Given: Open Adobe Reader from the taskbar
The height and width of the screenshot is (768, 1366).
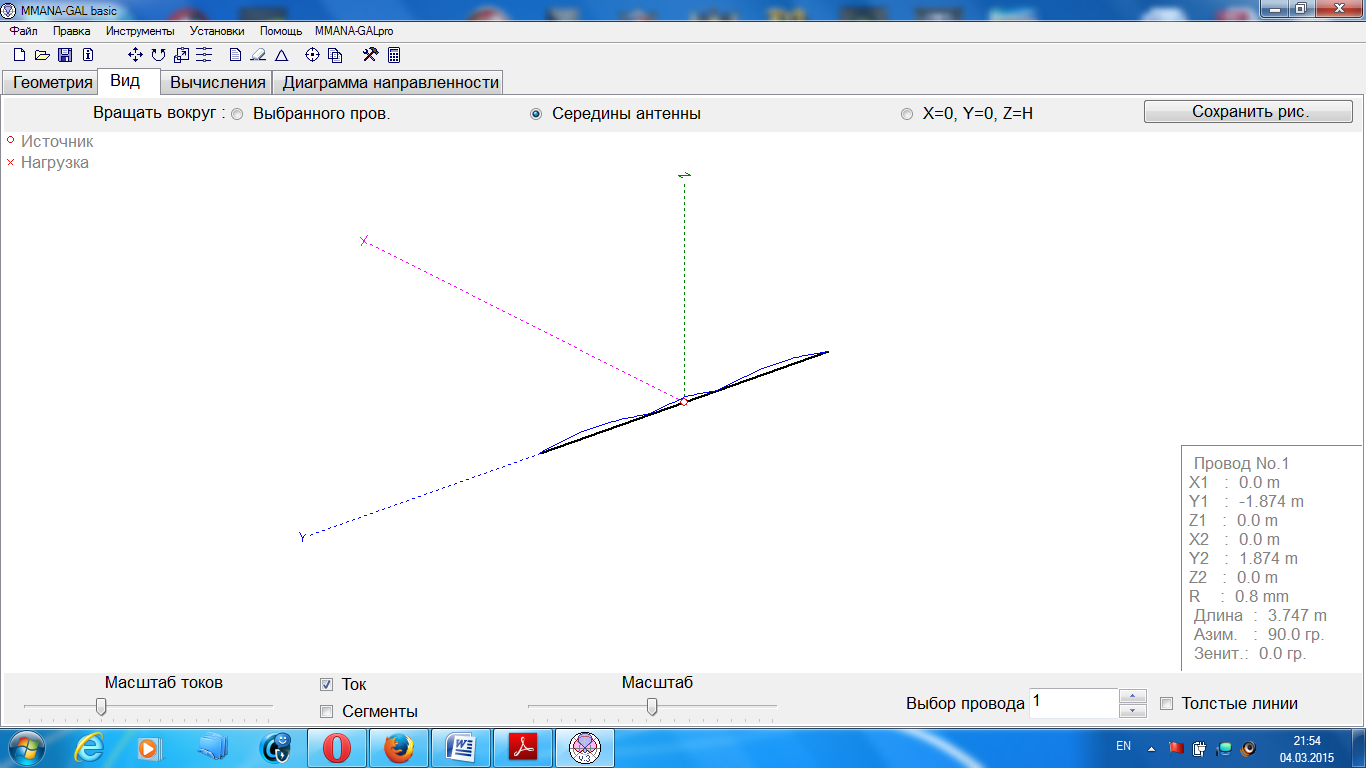Looking at the screenshot, I should click(523, 748).
